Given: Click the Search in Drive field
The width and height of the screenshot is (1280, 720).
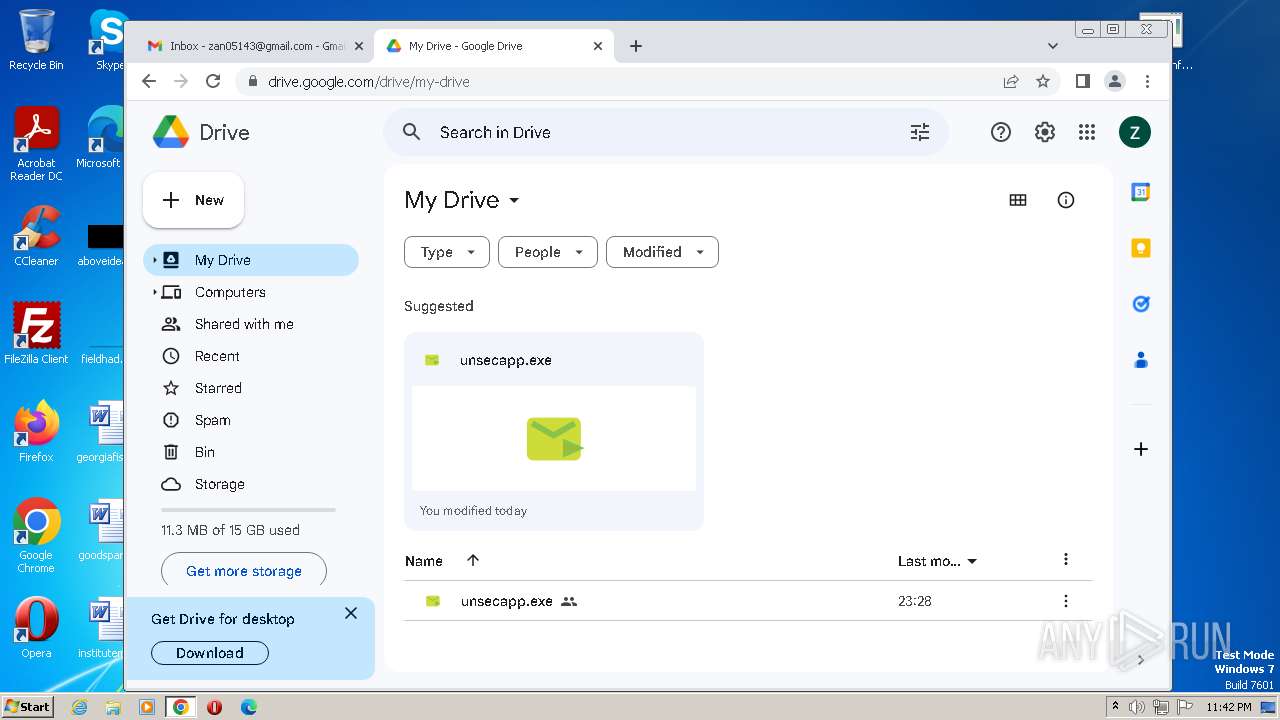Looking at the screenshot, I should (x=666, y=132).
